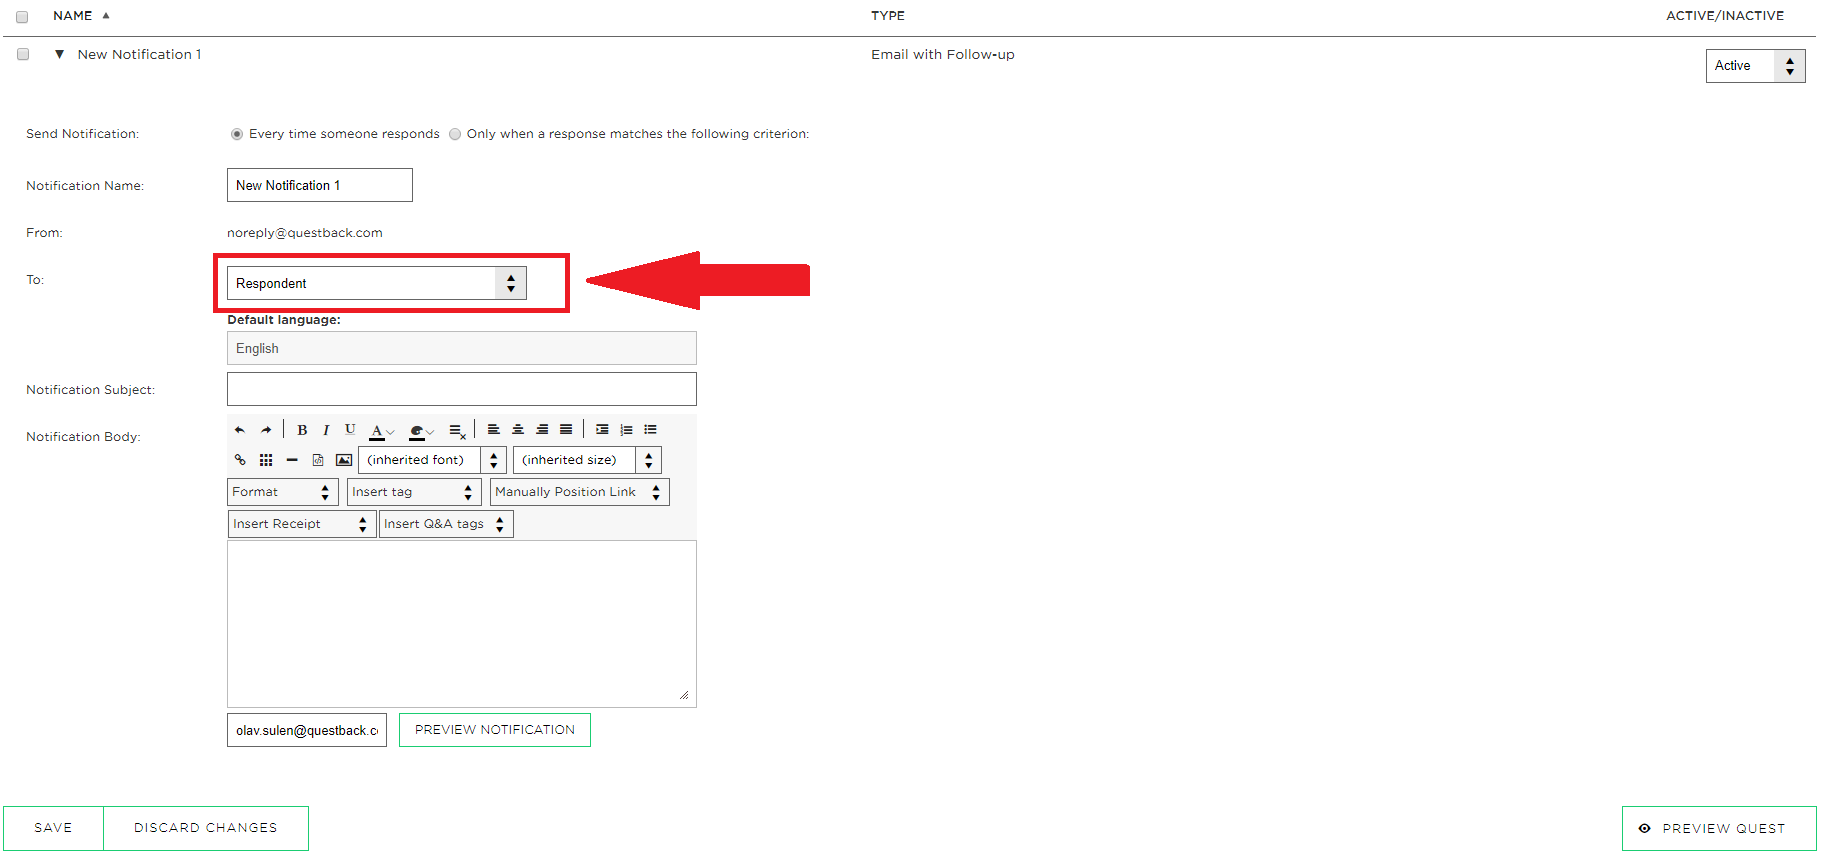1822x860 pixels.
Task: Open the Insert Receipt dropdown
Action: [x=301, y=524]
